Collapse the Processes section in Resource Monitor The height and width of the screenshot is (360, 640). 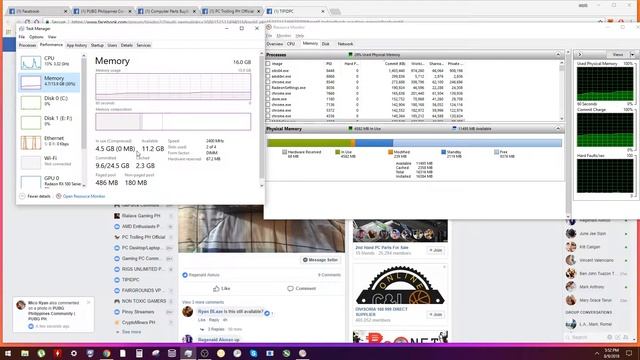coord(558,55)
